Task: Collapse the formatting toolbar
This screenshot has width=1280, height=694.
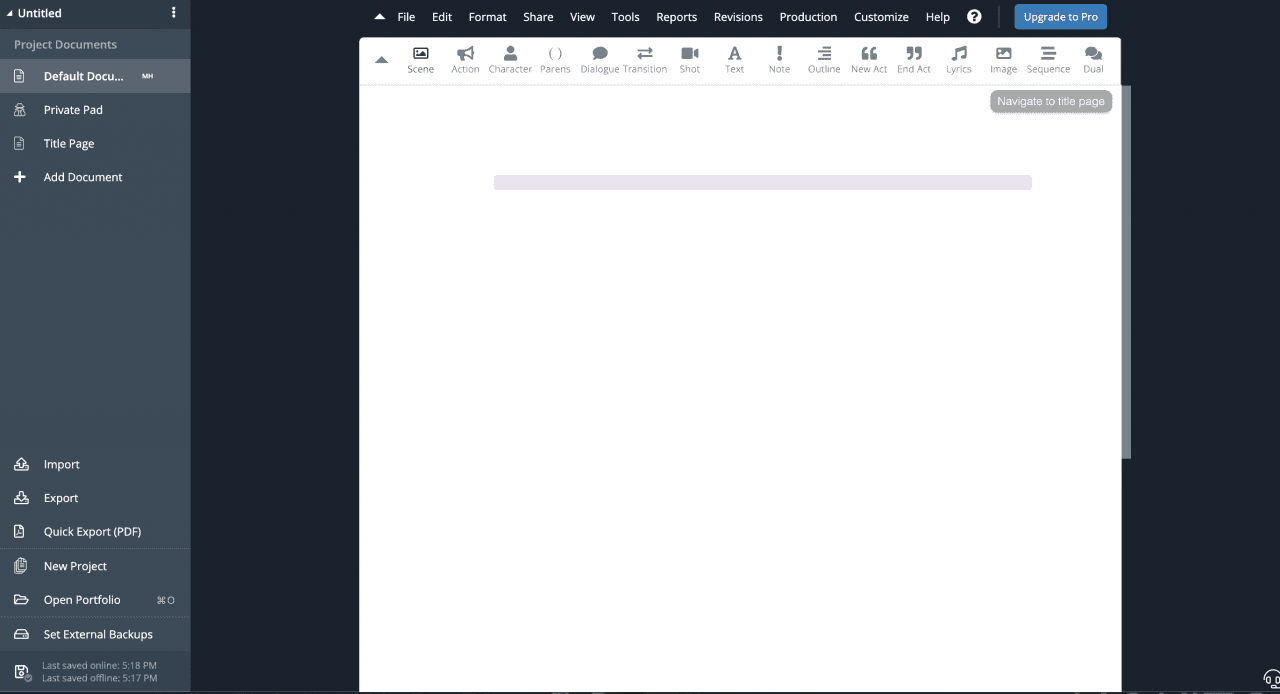Action: click(381, 59)
